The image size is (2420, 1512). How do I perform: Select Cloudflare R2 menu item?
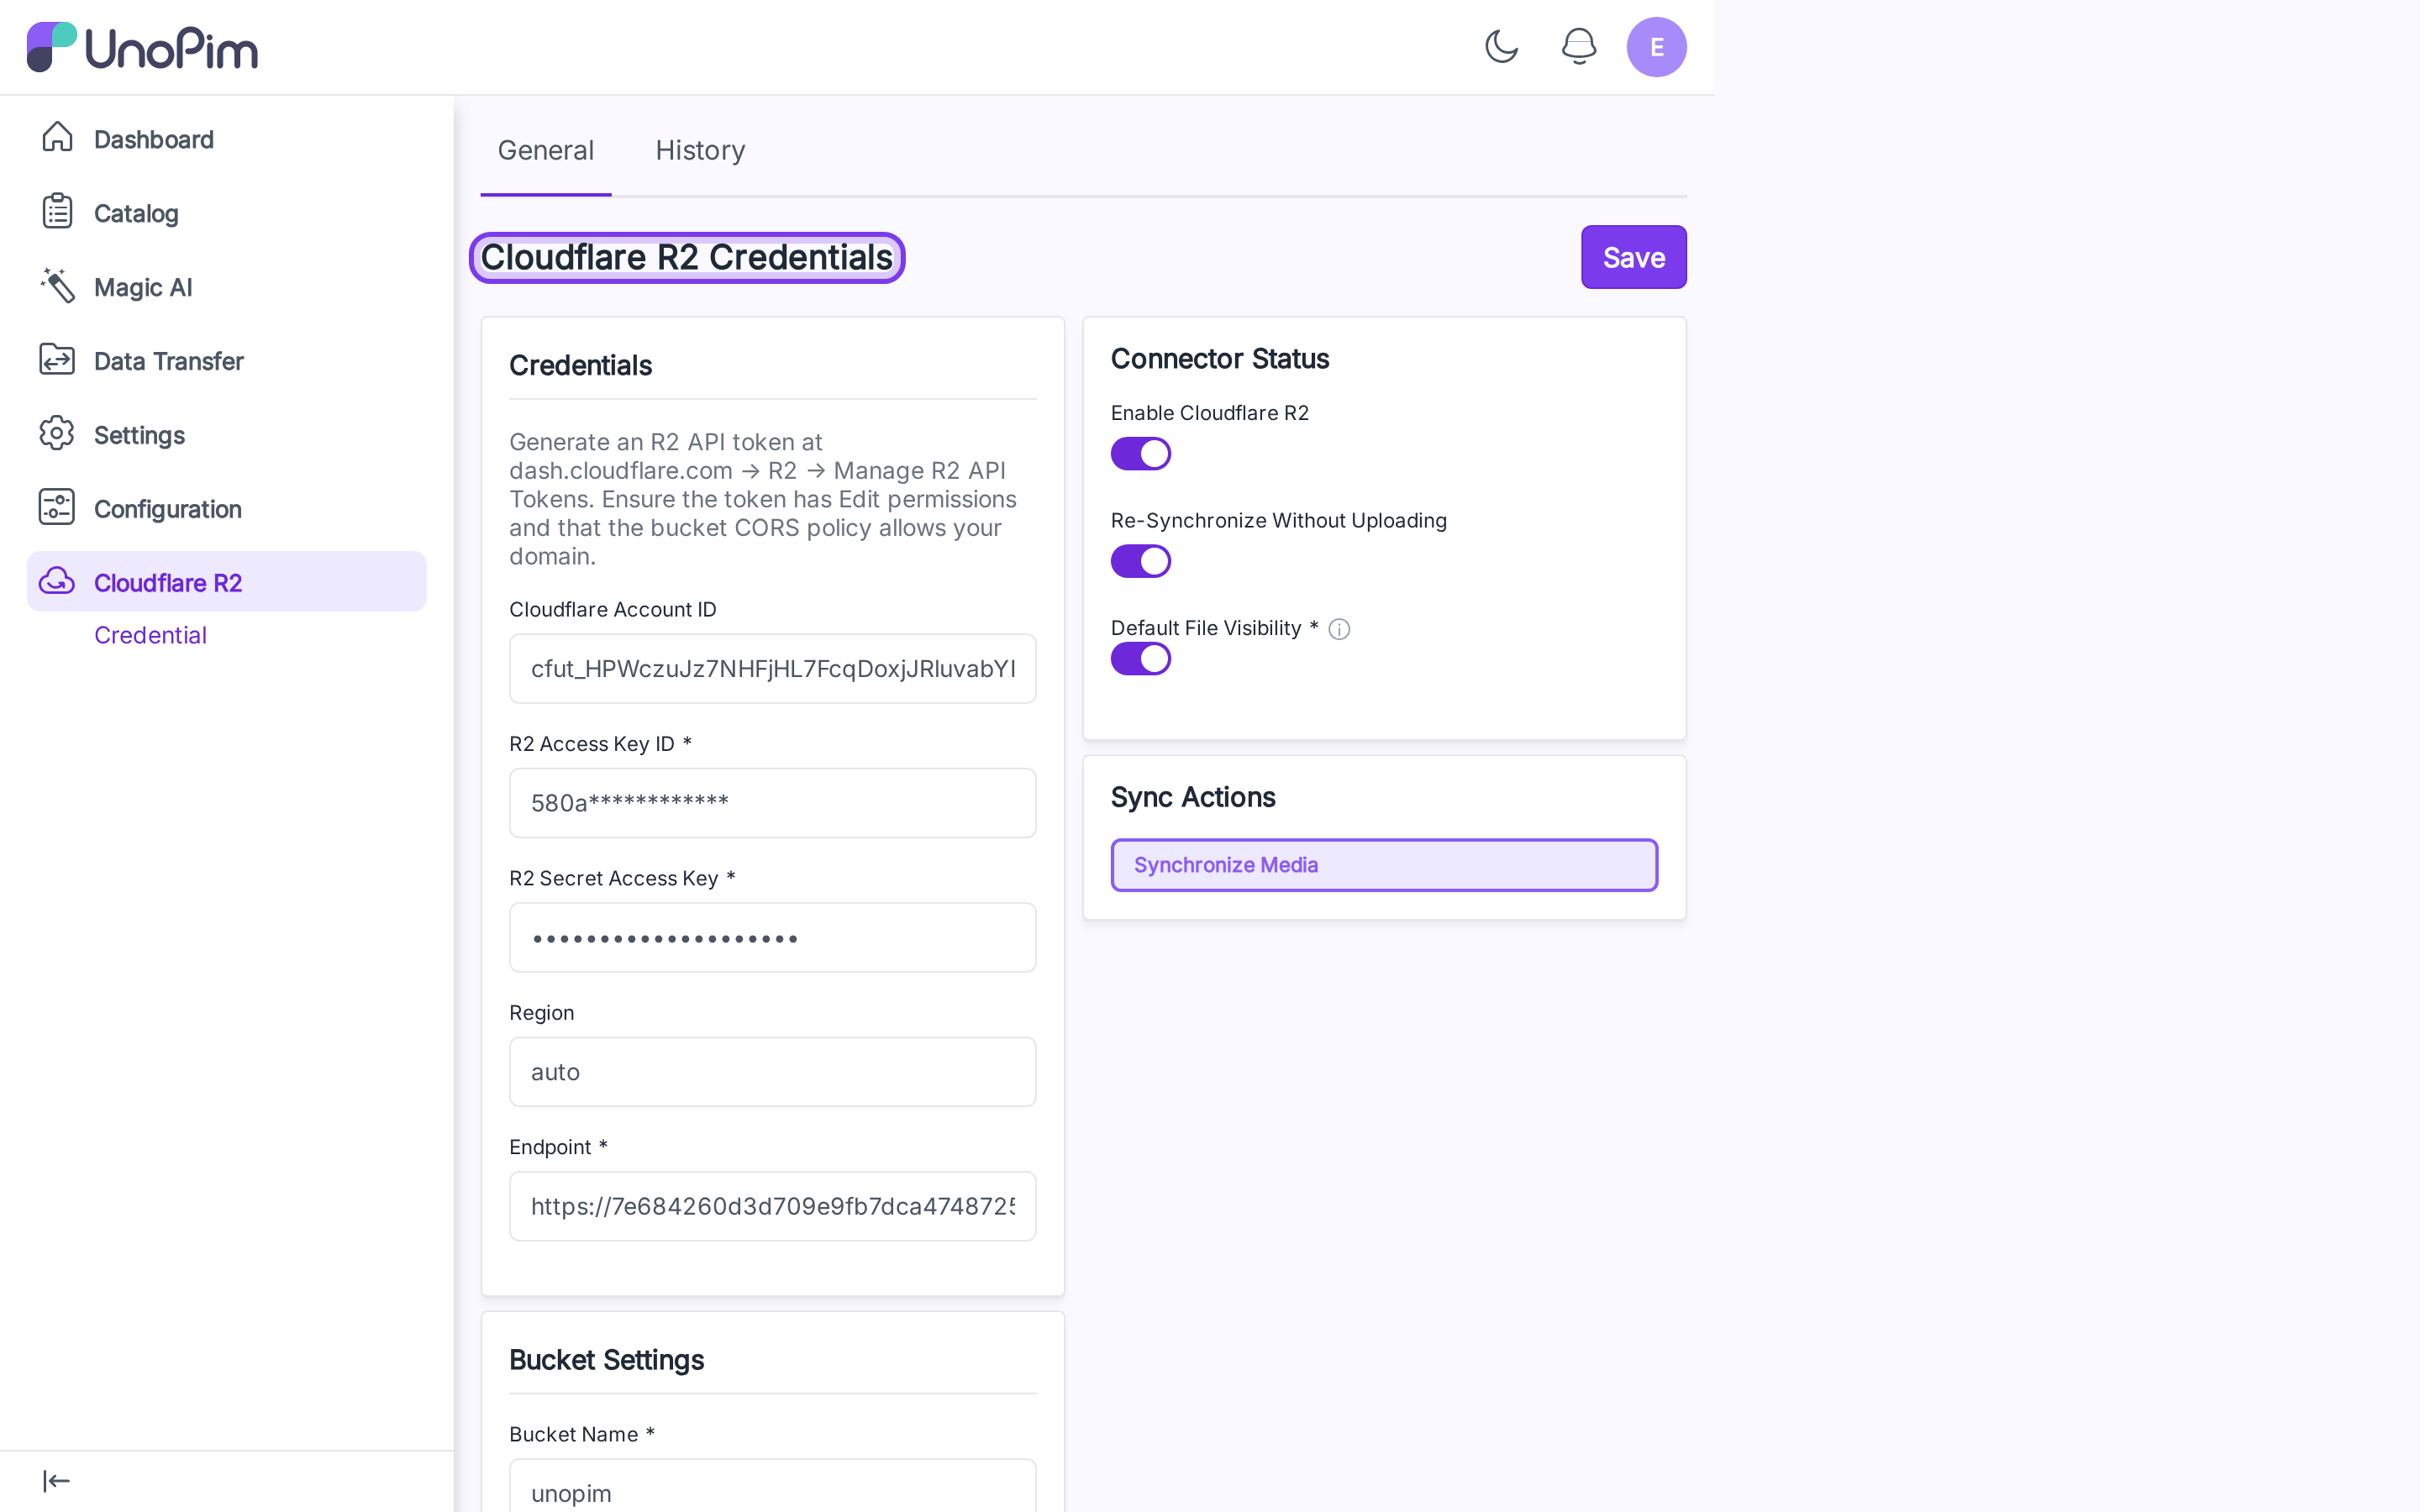[226, 582]
